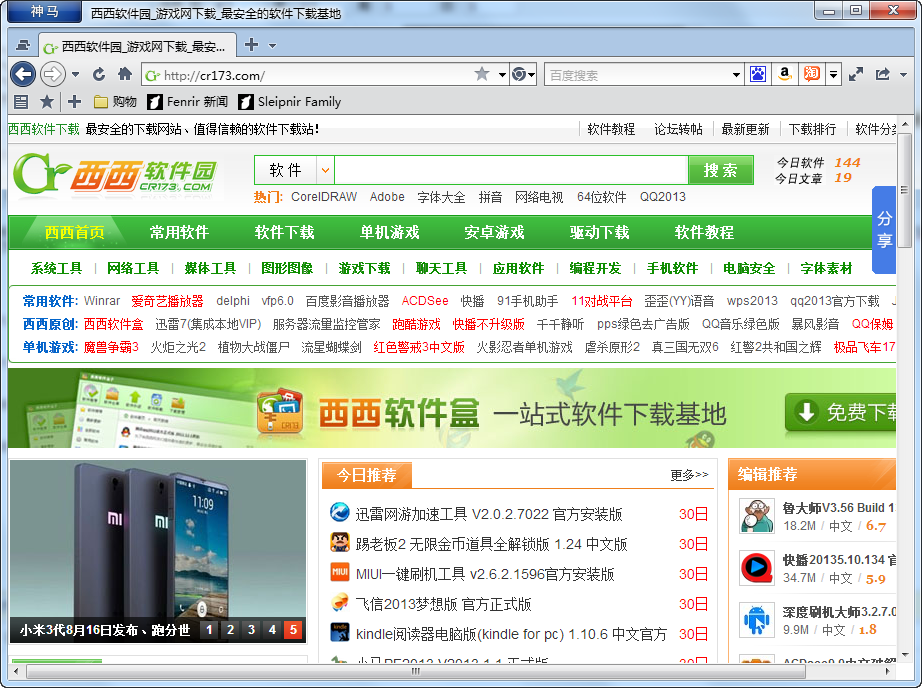Select the Amazon search engine icon
This screenshot has height=688, width=922.
tap(784, 75)
